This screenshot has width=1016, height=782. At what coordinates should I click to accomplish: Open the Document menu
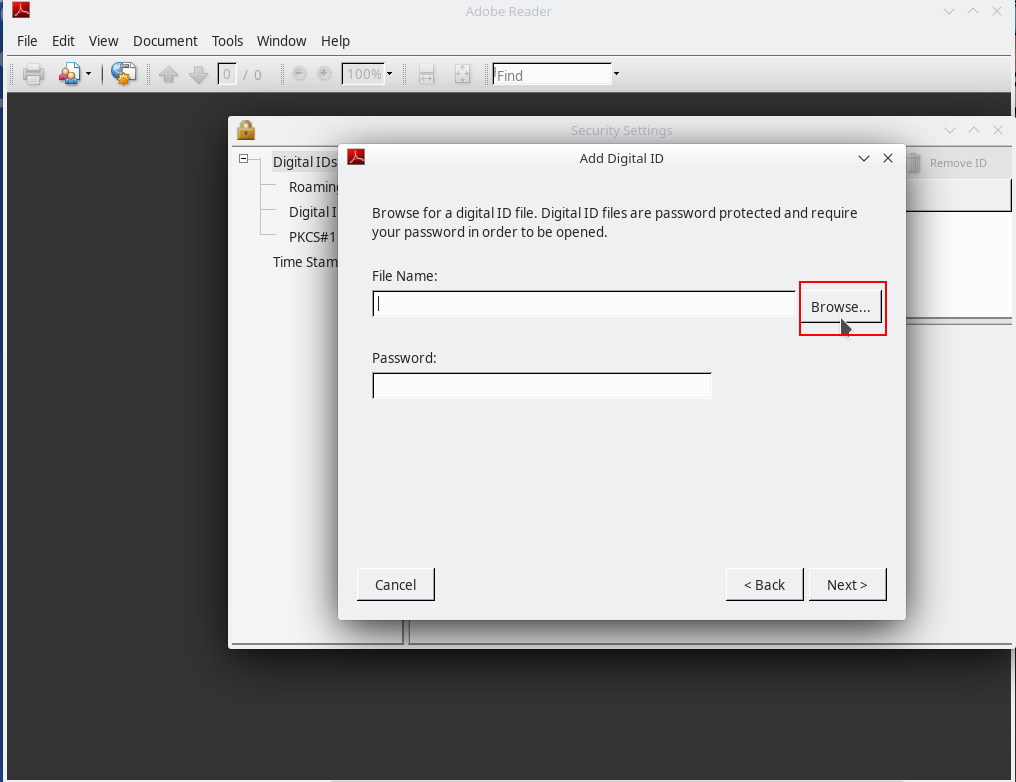tap(165, 41)
